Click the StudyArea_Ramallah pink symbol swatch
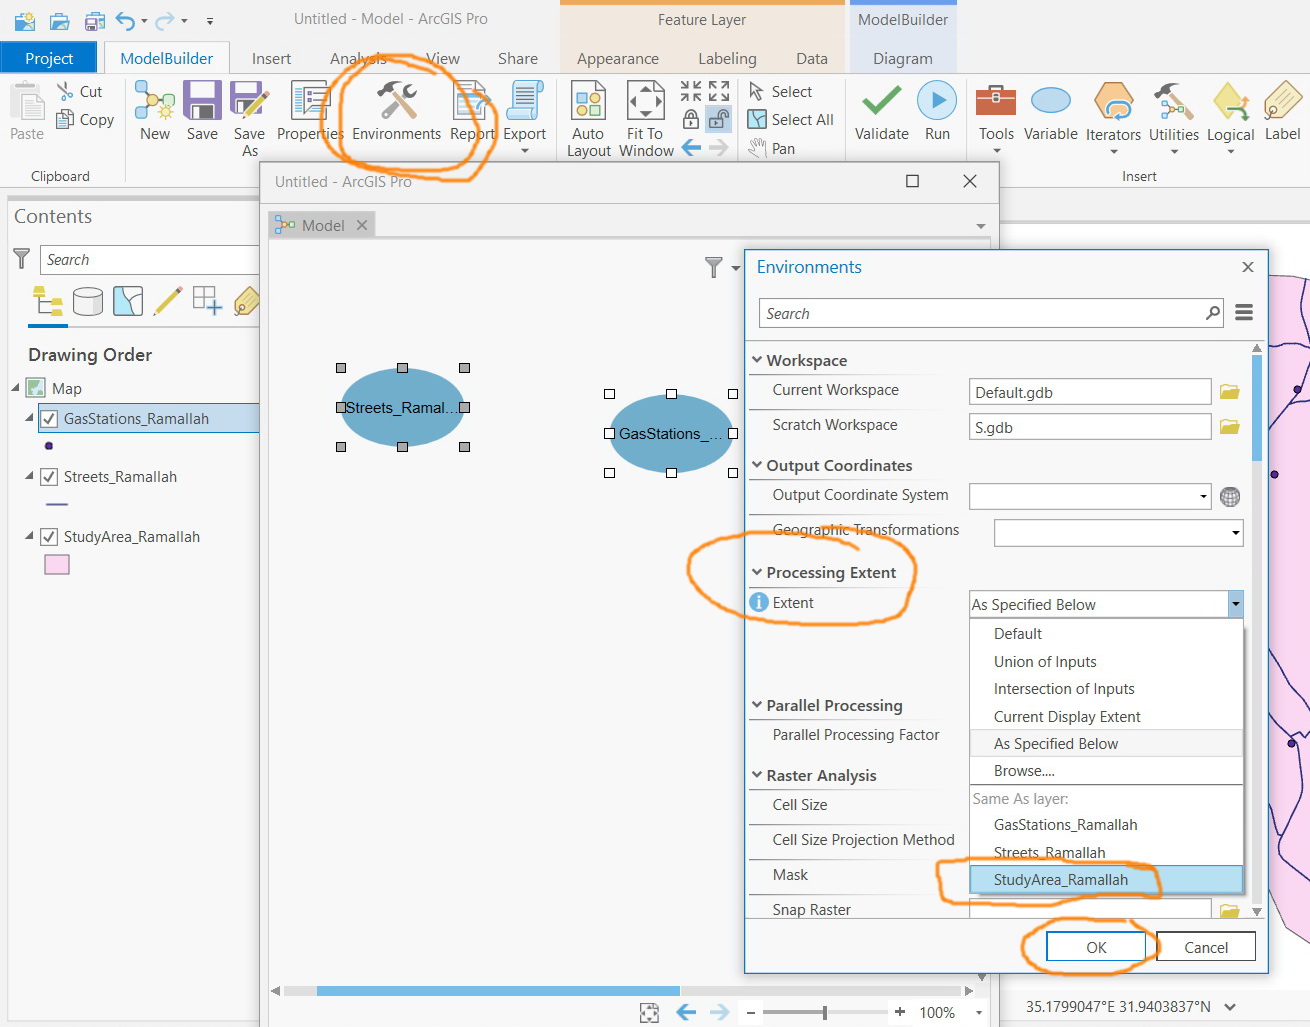The image size is (1310, 1027). (x=57, y=565)
